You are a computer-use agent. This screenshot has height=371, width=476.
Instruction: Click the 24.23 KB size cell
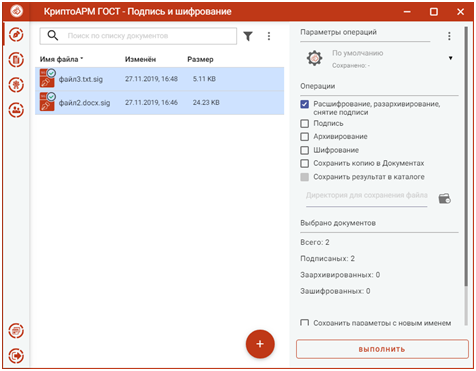pos(206,102)
